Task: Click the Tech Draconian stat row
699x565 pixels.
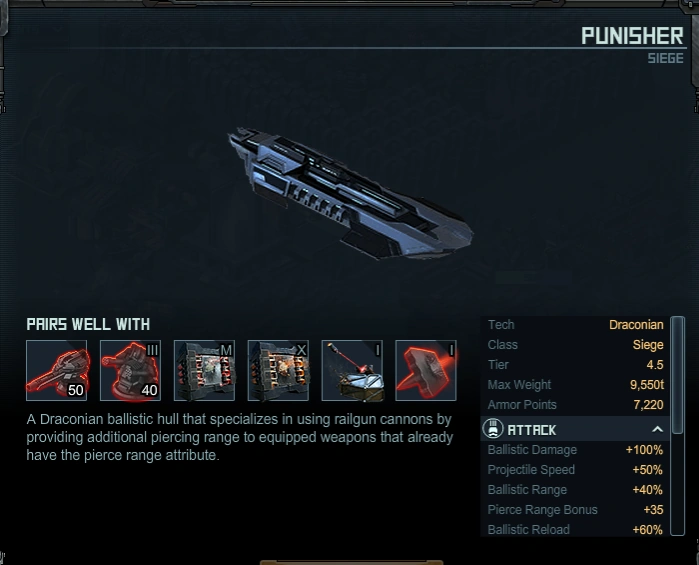Action: [575, 325]
